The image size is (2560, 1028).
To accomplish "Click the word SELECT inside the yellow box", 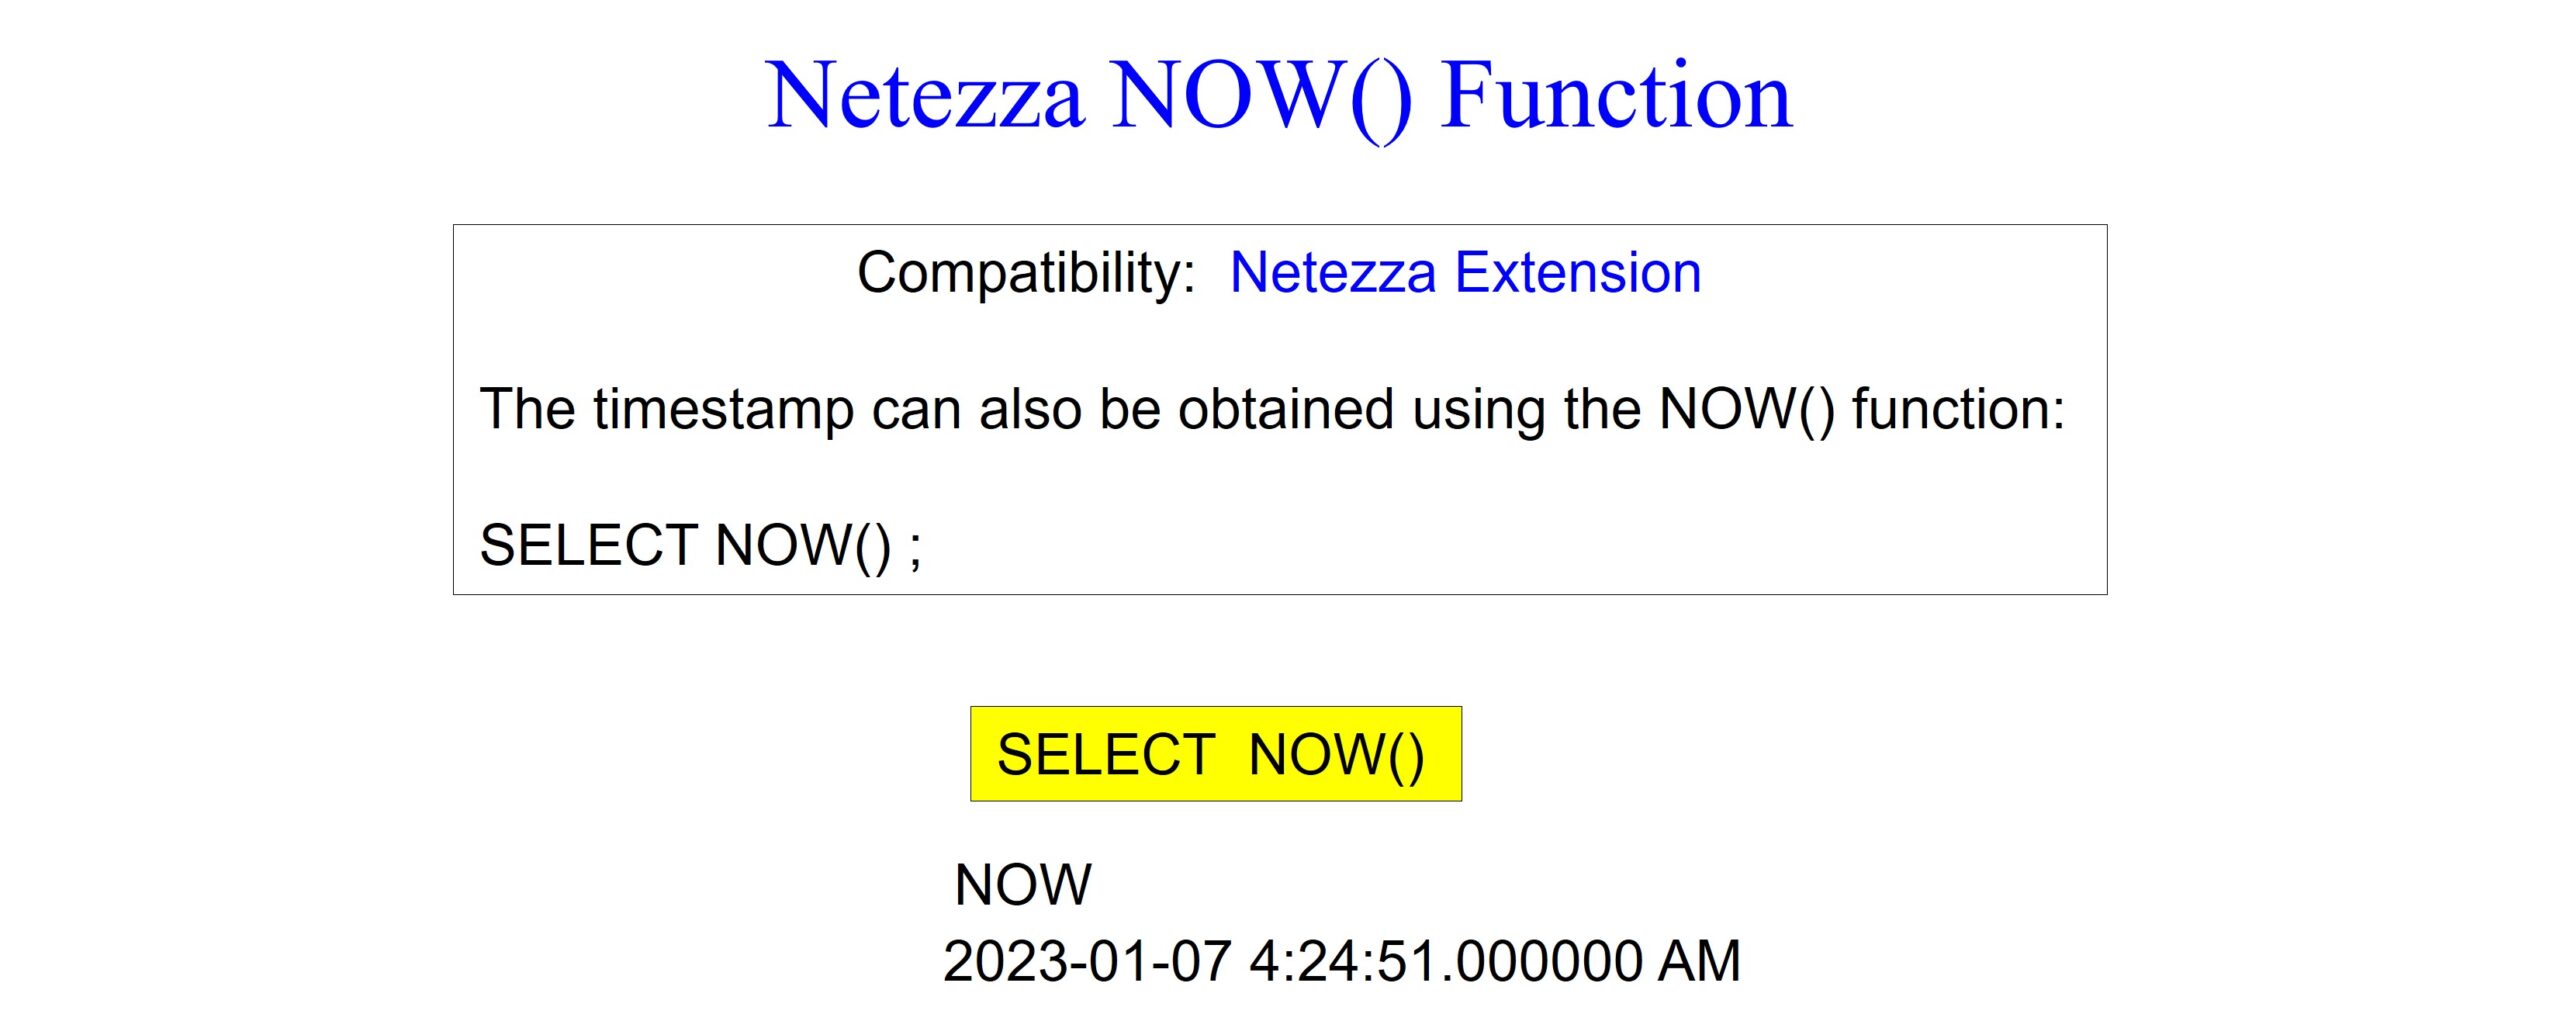I will point(1106,755).
